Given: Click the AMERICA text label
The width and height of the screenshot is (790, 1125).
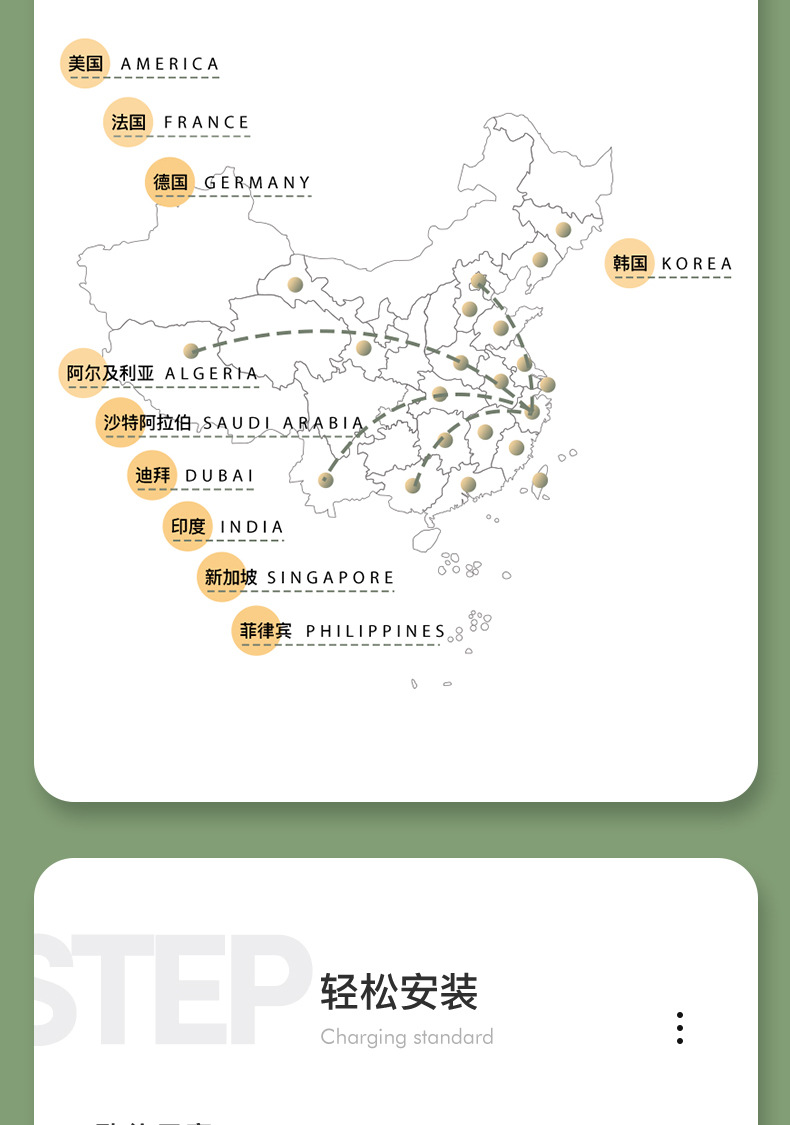Looking at the screenshot, I should [x=169, y=65].
